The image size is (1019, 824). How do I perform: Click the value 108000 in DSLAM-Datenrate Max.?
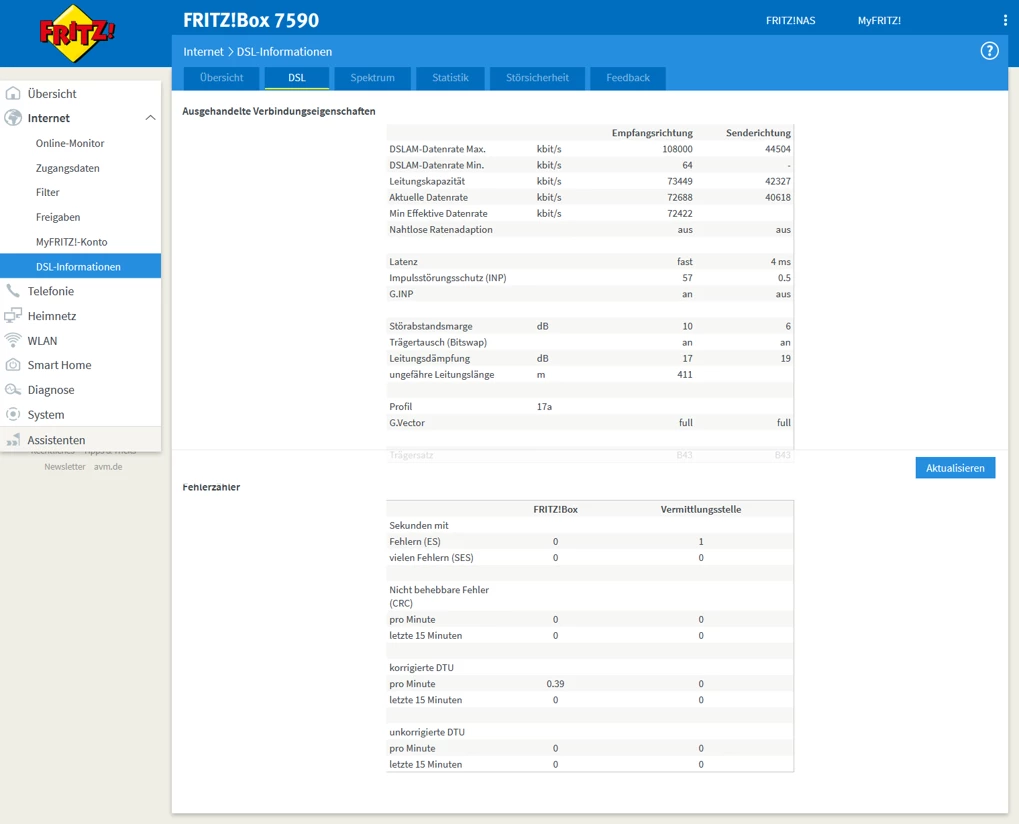click(x=677, y=149)
